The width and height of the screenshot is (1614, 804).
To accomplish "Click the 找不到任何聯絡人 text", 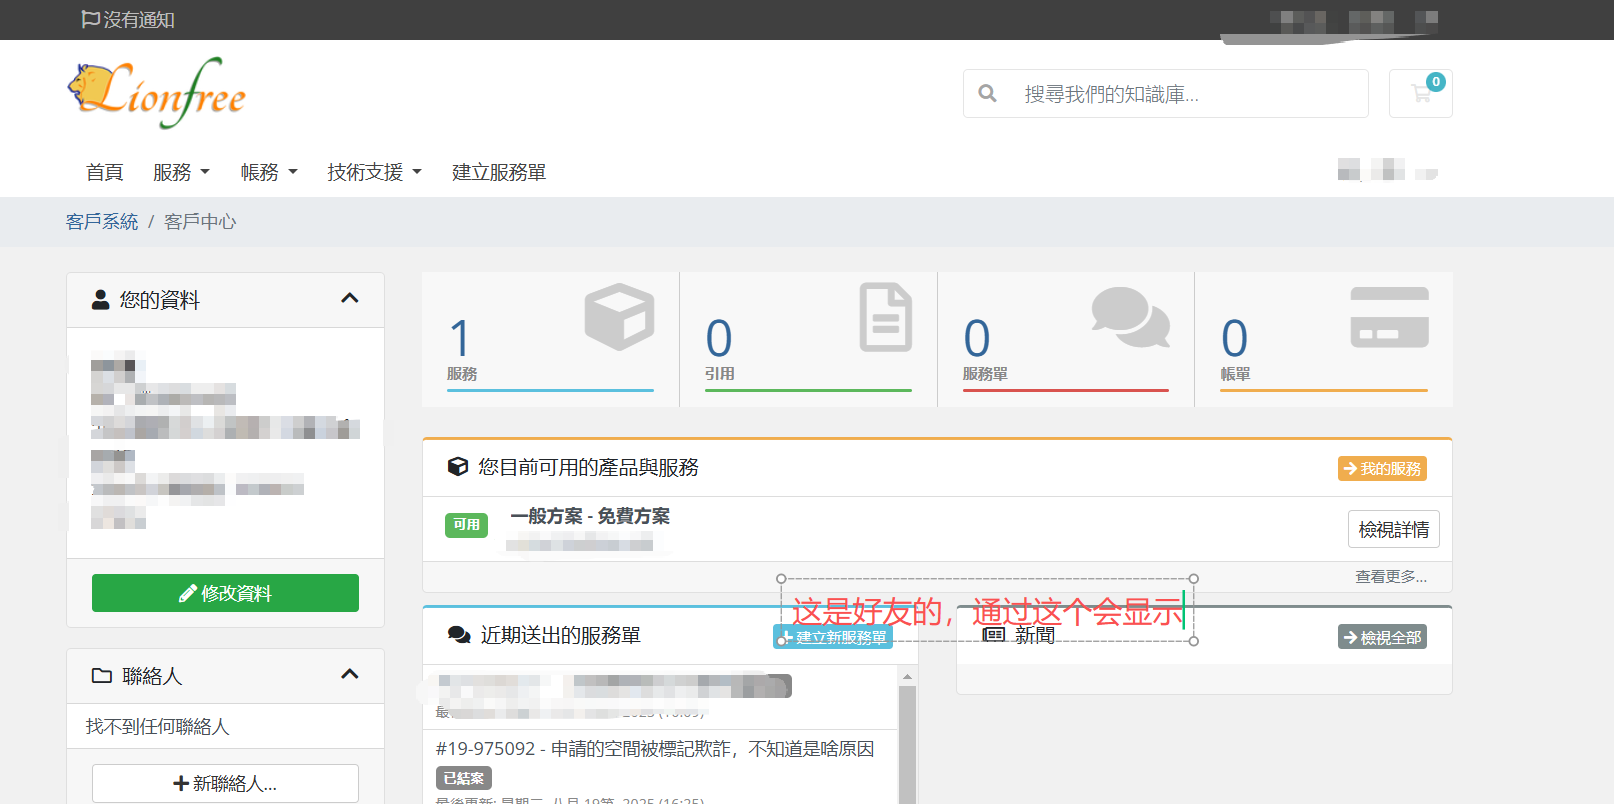I will click(158, 726).
